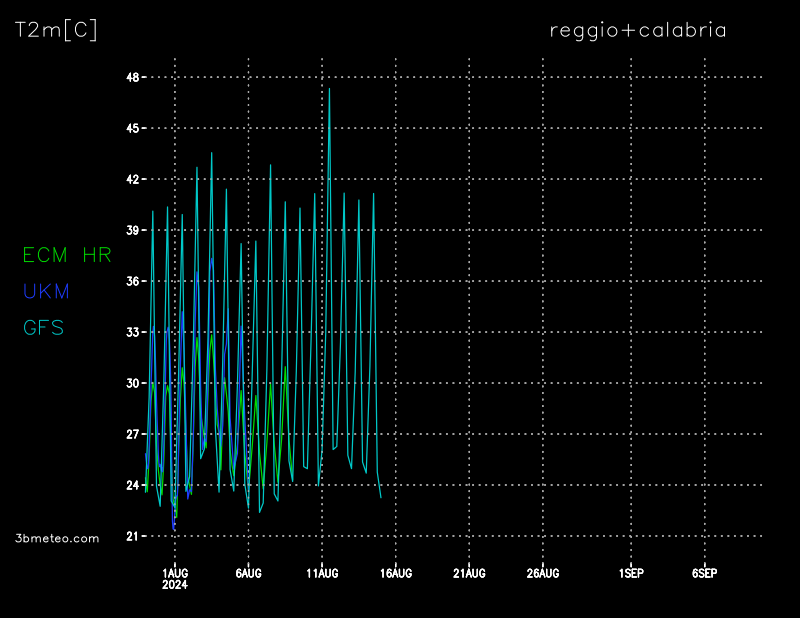This screenshot has width=800, height=618.
Task: Click the 30 degree y-axis label
Action: click(x=132, y=383)
